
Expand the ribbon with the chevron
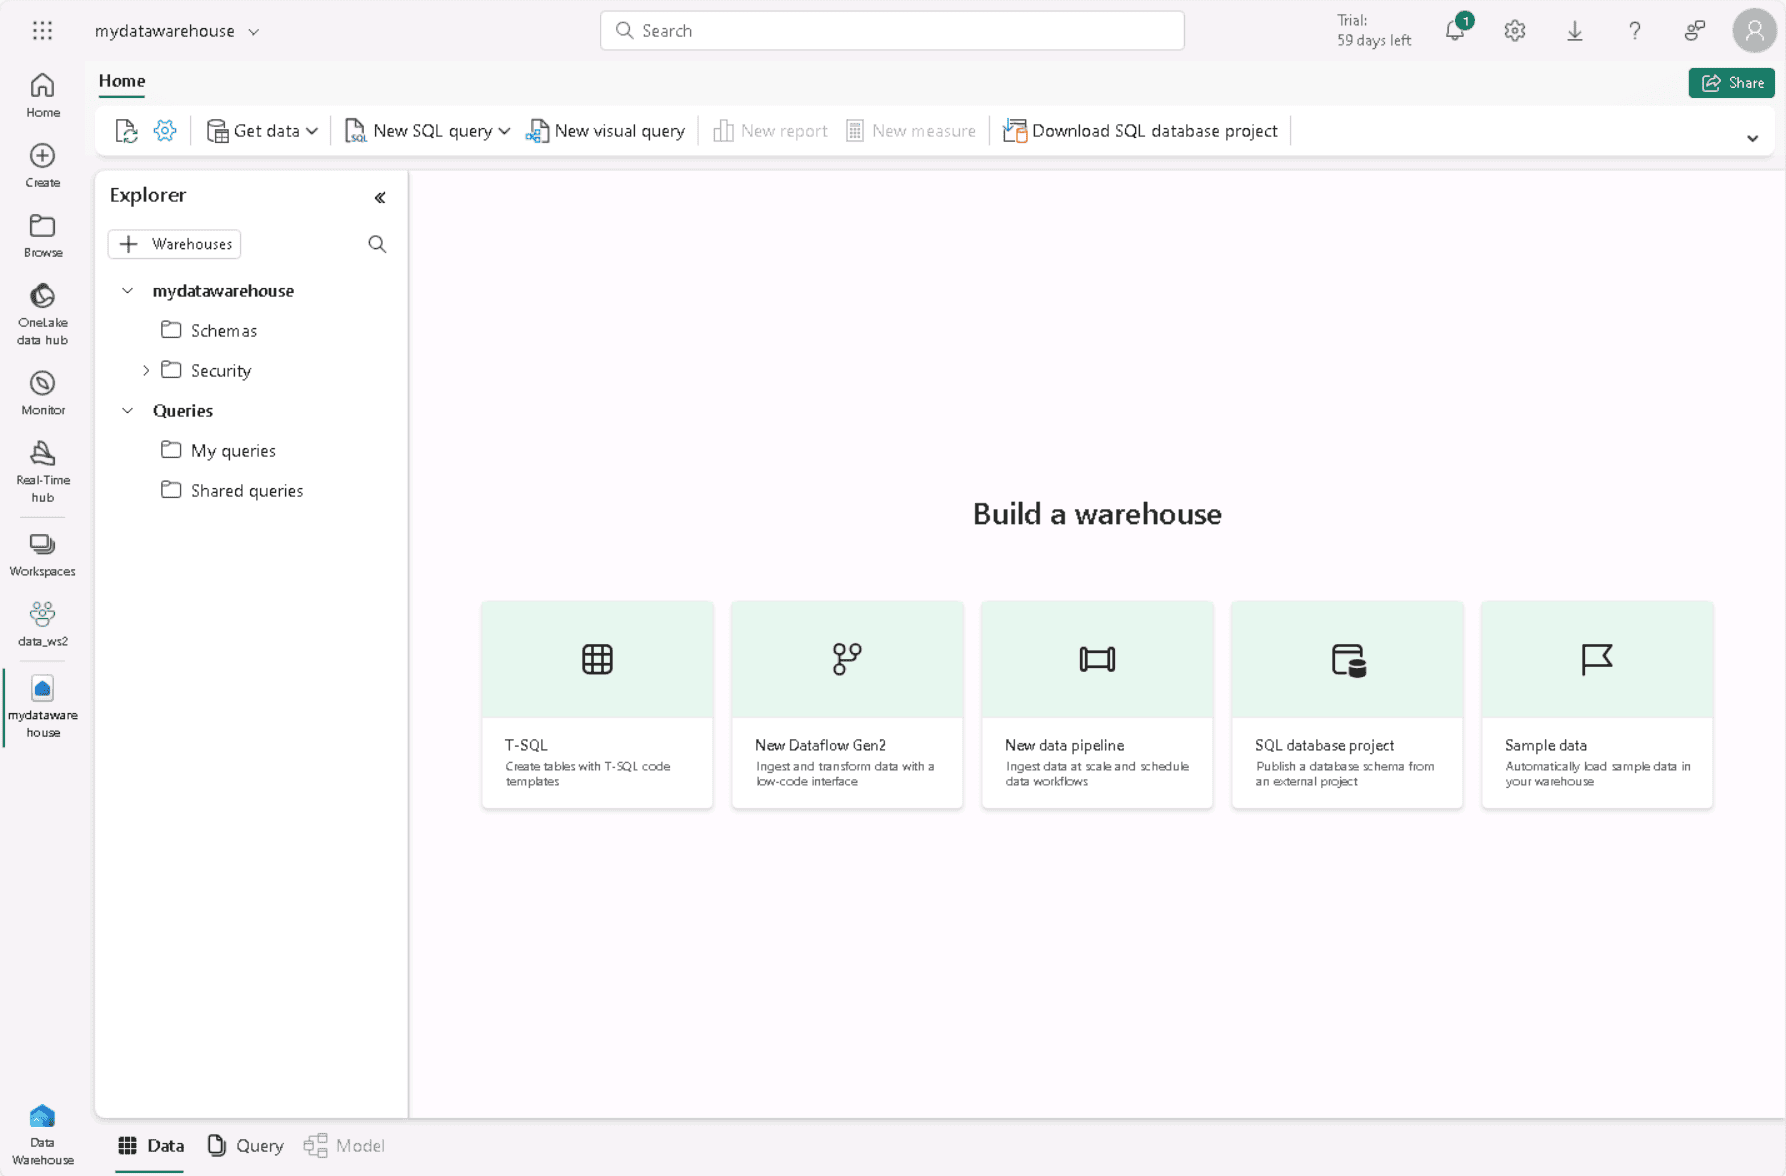(1752, 138)
